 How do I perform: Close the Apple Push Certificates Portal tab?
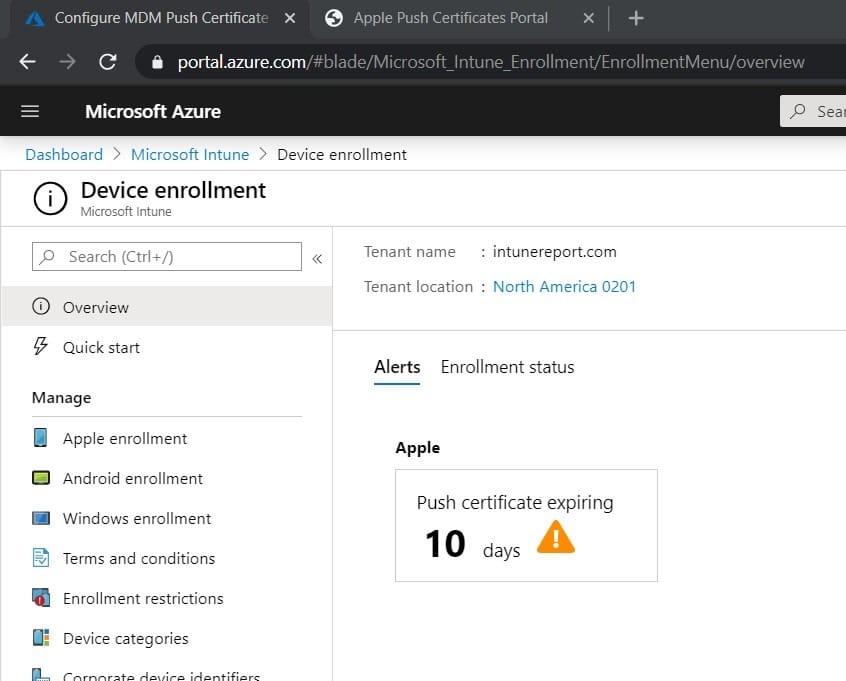click(589, 18)
